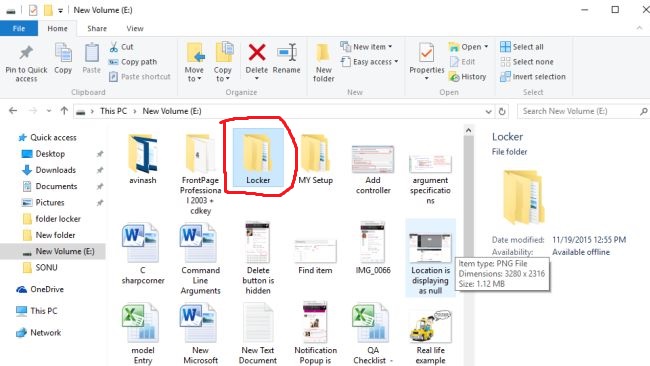Click This PC in address bar
Image resolution: width=650 pixels, height=366 pixels.
tap(113, 111)
